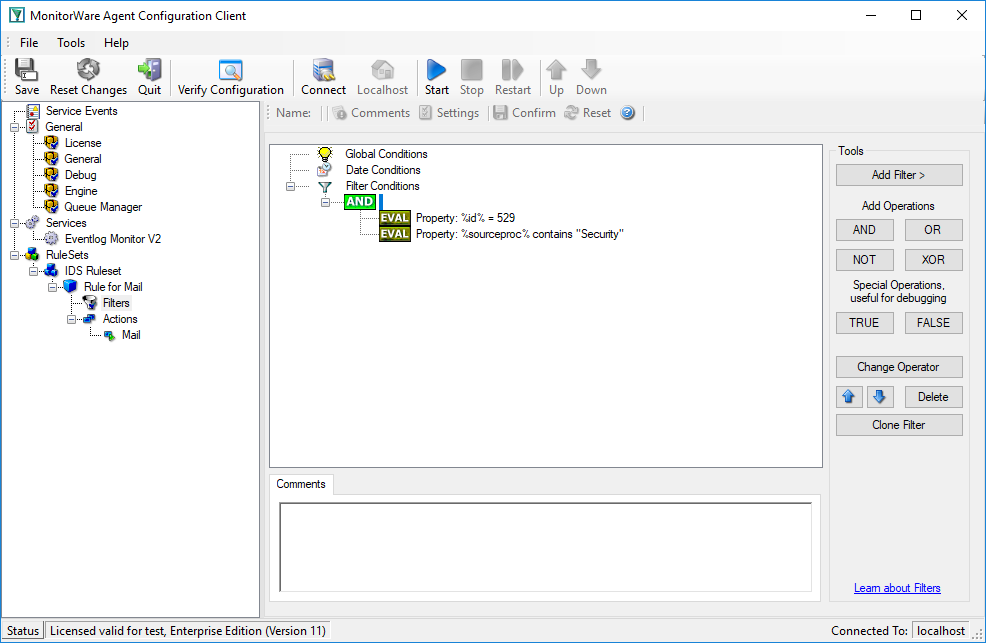Select the EVAL badge for %sourceproc% filter
986x643 pixels.
point(395,234)
